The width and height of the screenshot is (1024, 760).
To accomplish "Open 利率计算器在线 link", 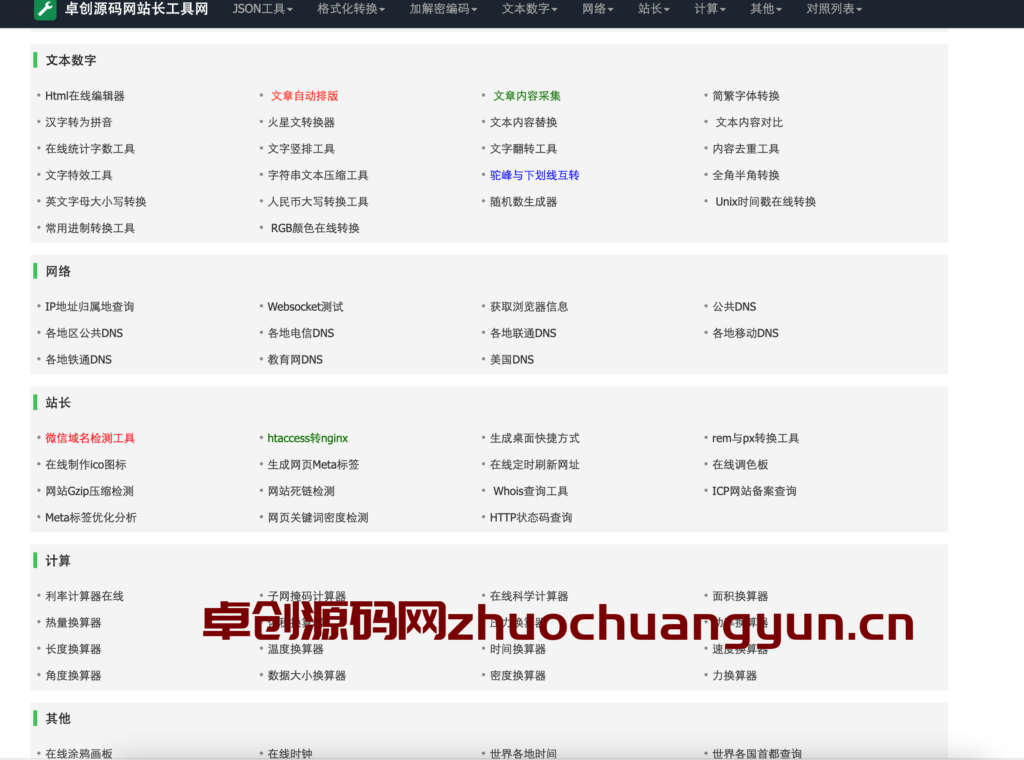I will [84, 596].
